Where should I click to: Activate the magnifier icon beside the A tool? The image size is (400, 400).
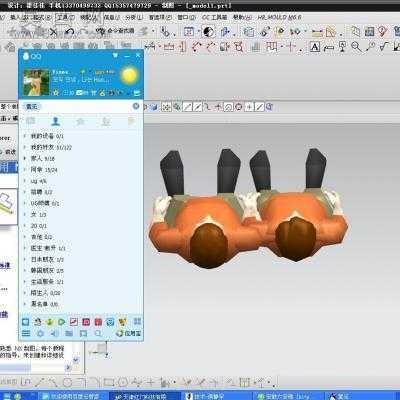[x=356, y=47]
